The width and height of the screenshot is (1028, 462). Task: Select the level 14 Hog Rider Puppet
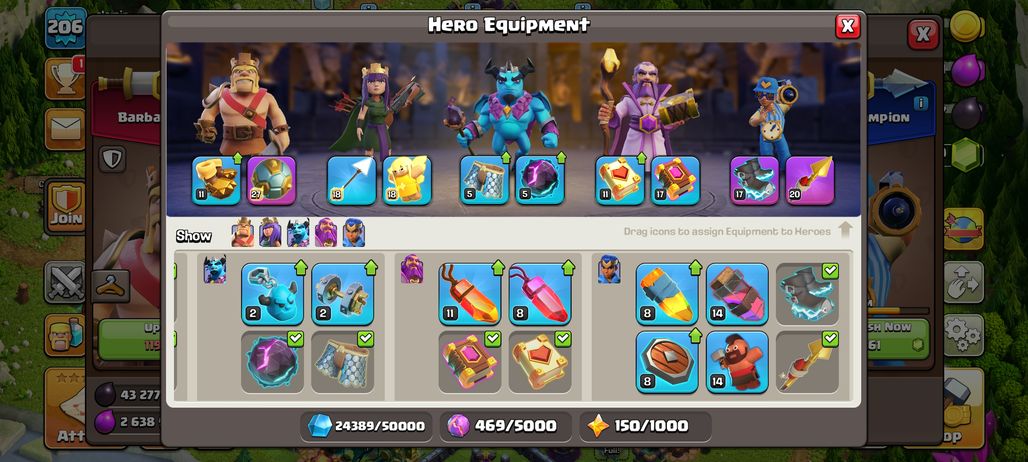pos(737,362)
